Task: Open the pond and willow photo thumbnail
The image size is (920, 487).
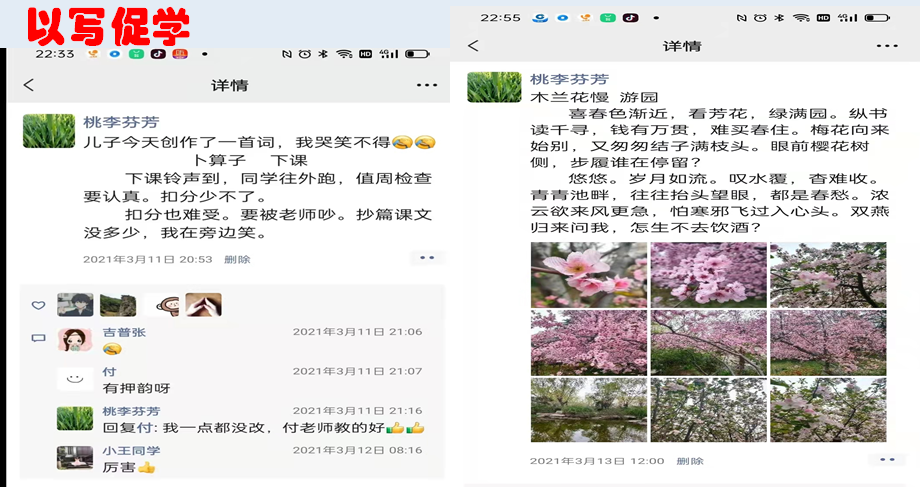Action: pos(588,410)
